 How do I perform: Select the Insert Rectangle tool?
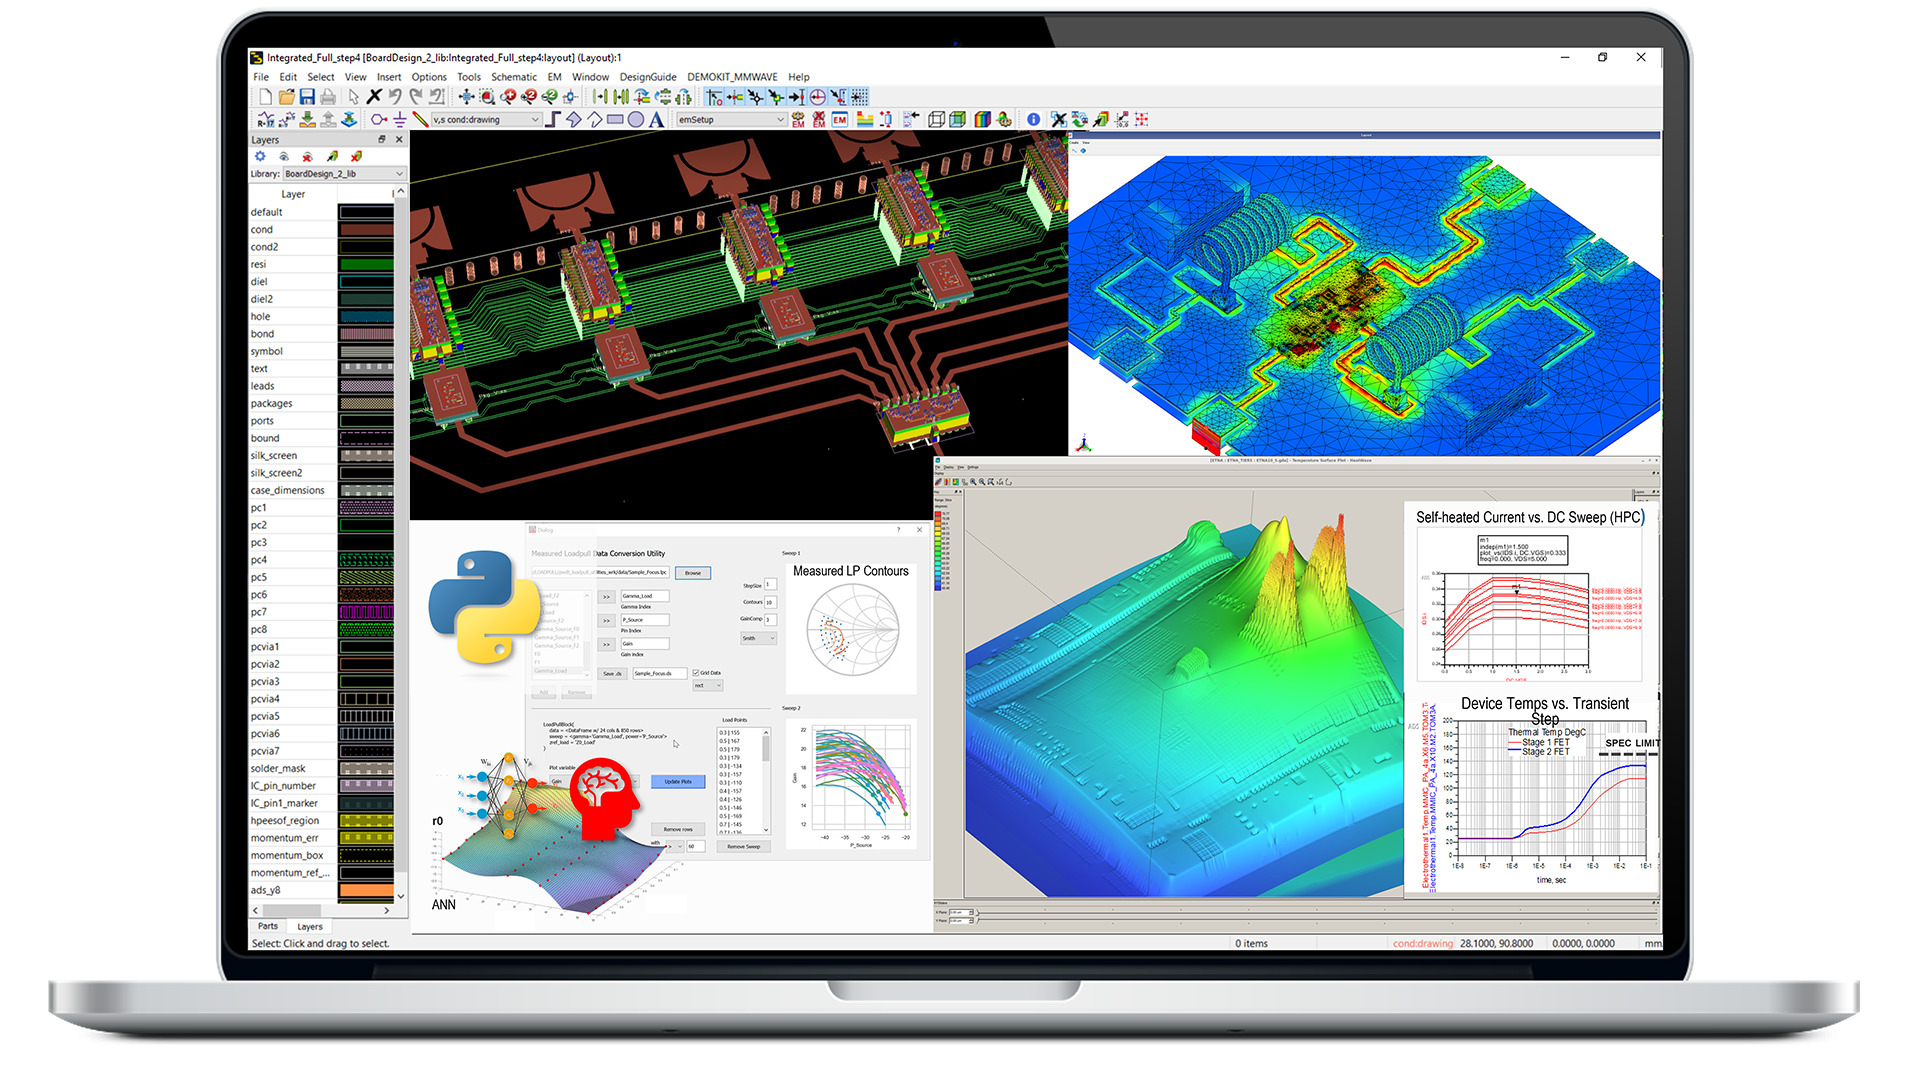pyautogui.click(x=615, y=120)
